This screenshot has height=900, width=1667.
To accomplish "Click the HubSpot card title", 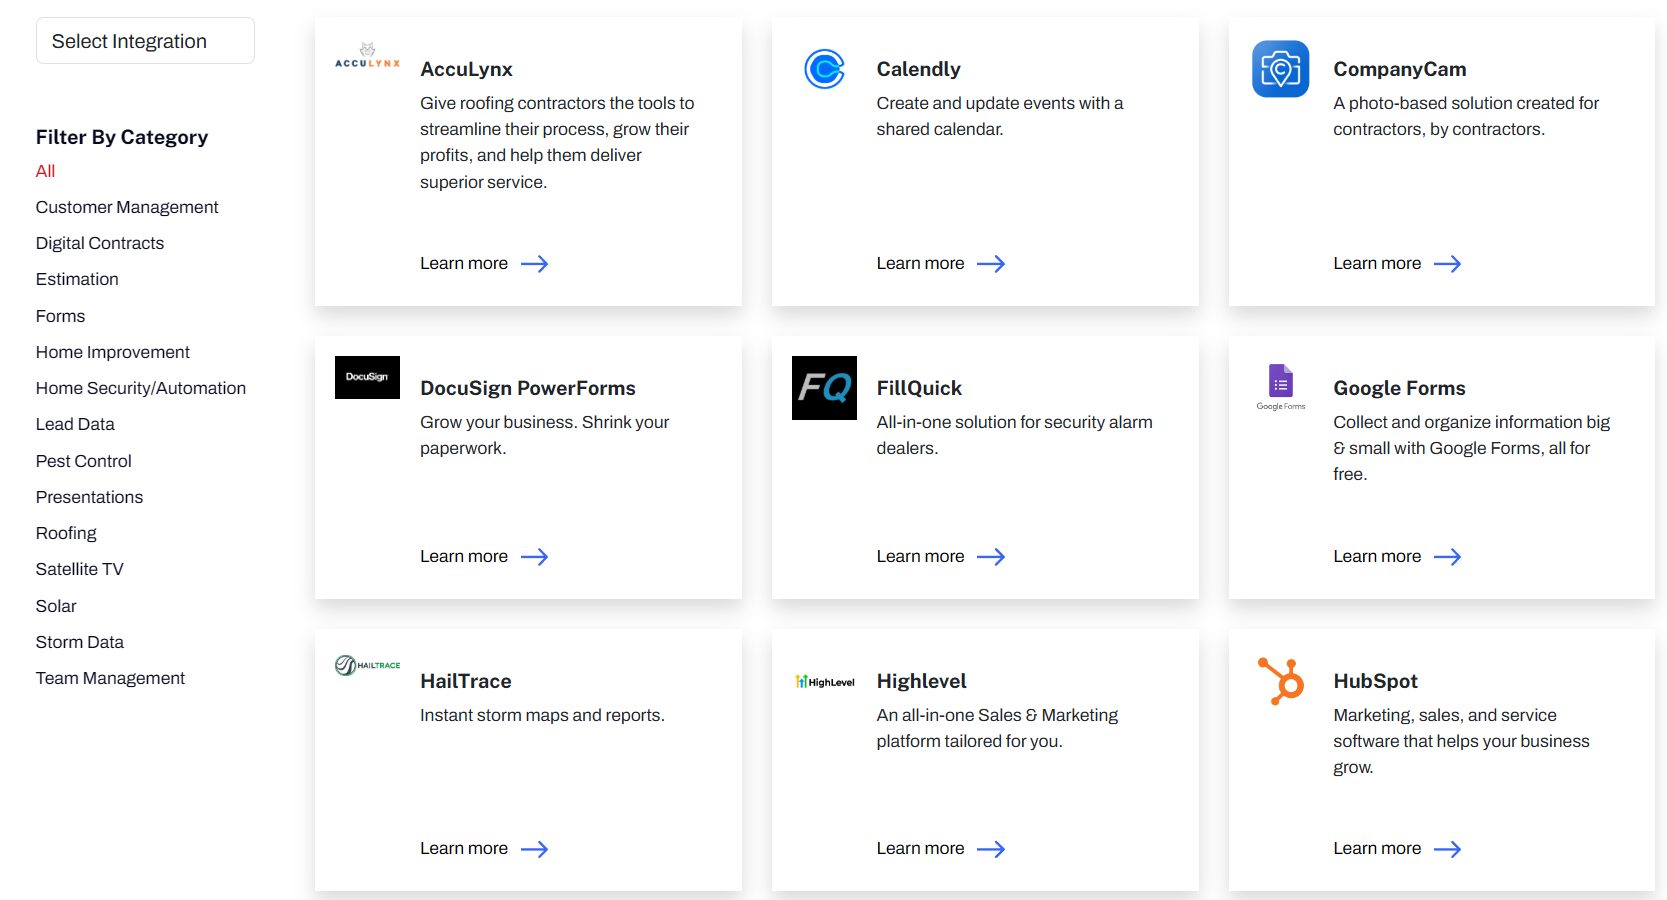I will pos(1375,681).
